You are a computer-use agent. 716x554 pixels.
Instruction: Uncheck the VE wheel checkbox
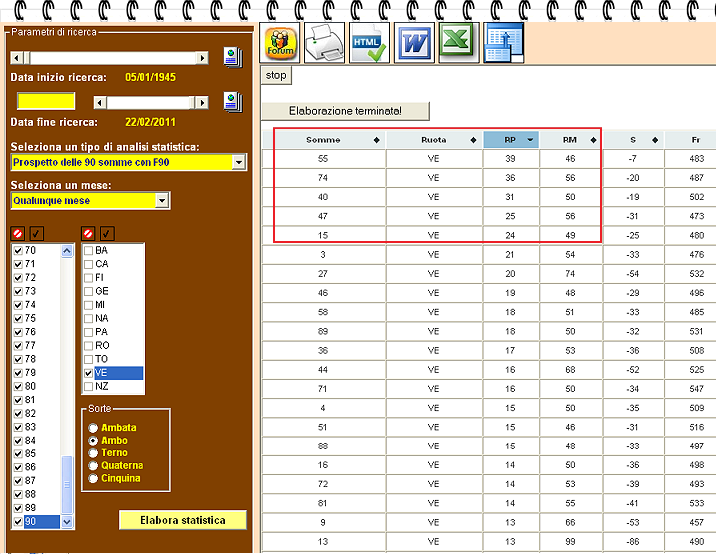coord(89,373)
